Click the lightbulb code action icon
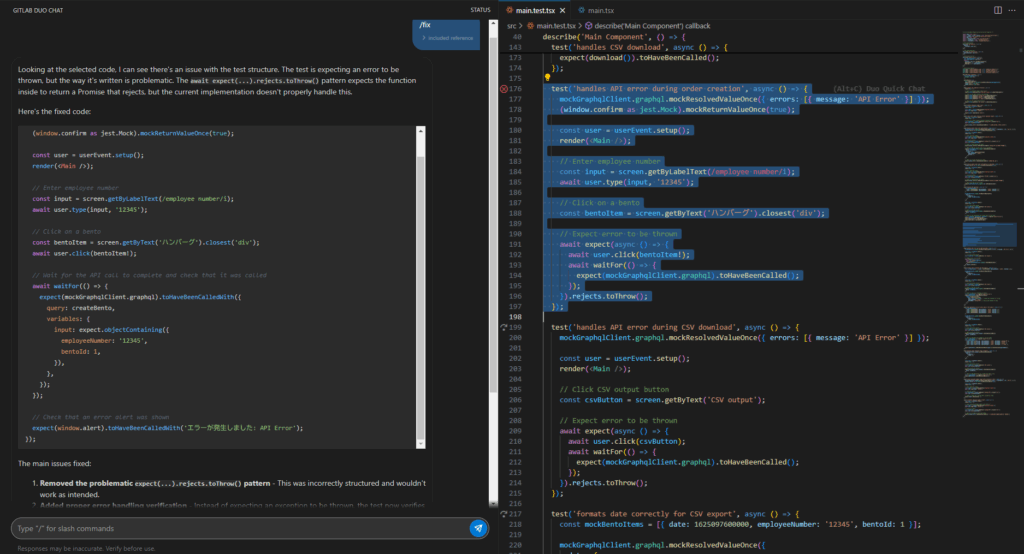1024x554 pixels. click(x=547, y=78)
